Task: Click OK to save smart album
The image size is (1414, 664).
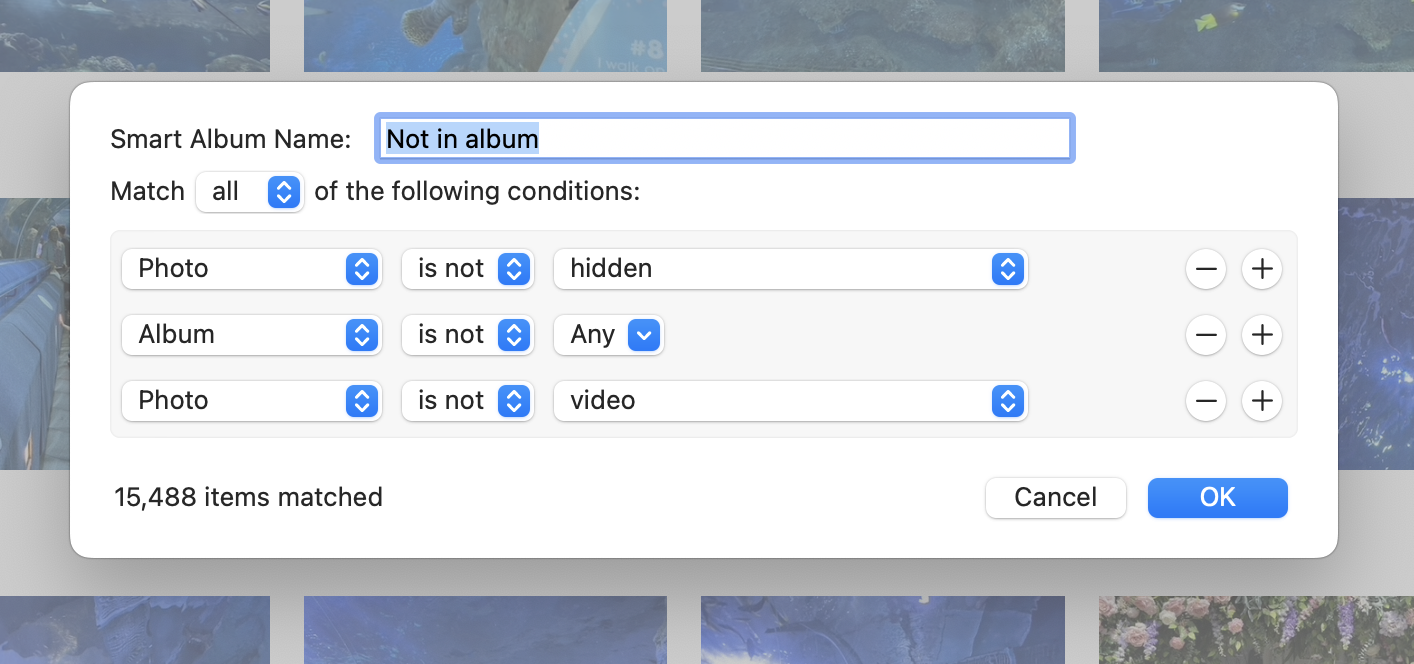Action: tap(1217, 498)
